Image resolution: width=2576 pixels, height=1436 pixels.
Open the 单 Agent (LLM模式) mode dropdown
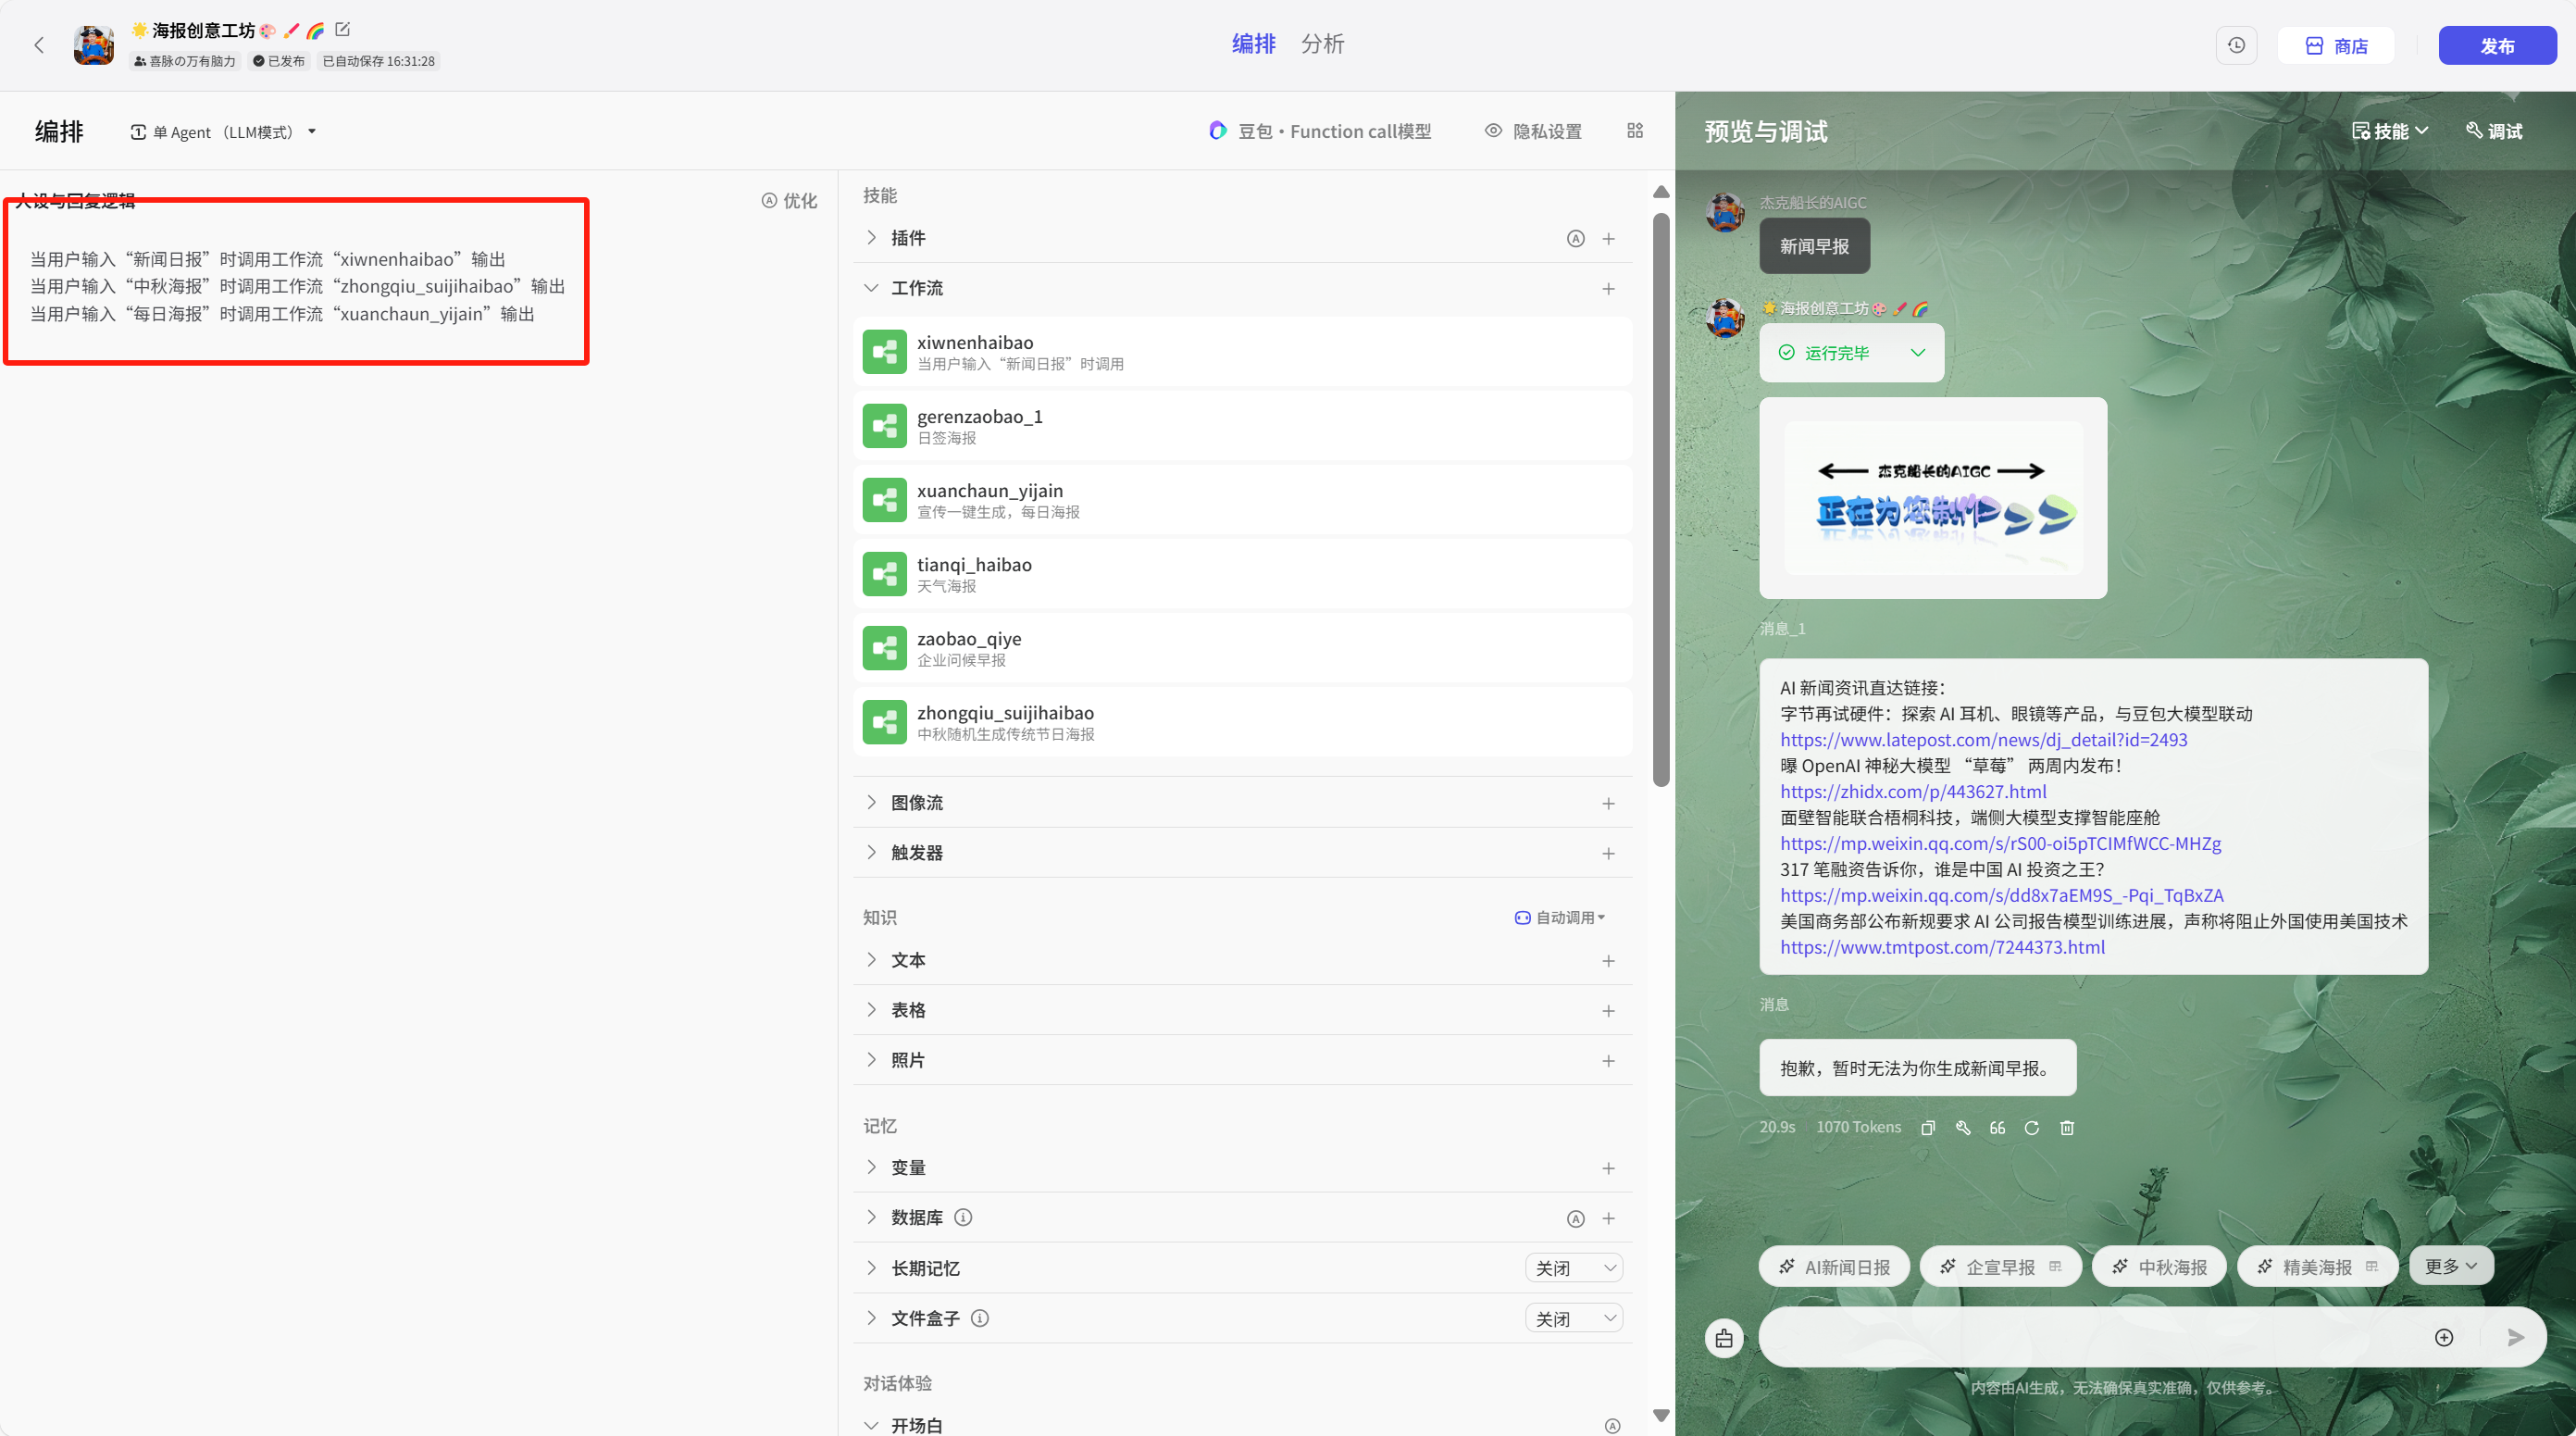tap(224, 132)
